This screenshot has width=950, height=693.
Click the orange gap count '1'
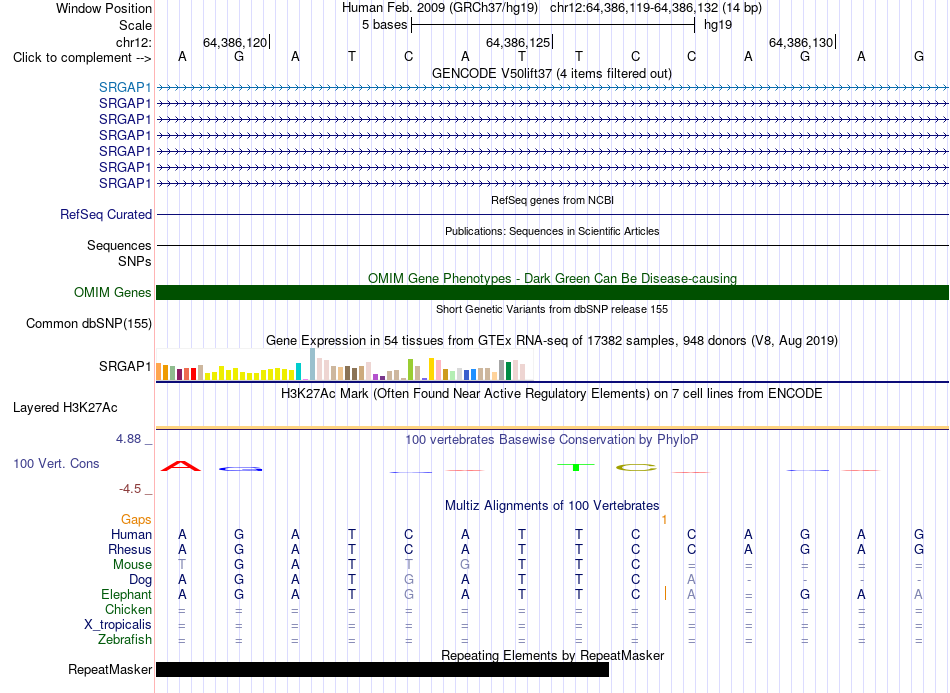[664, 520]
